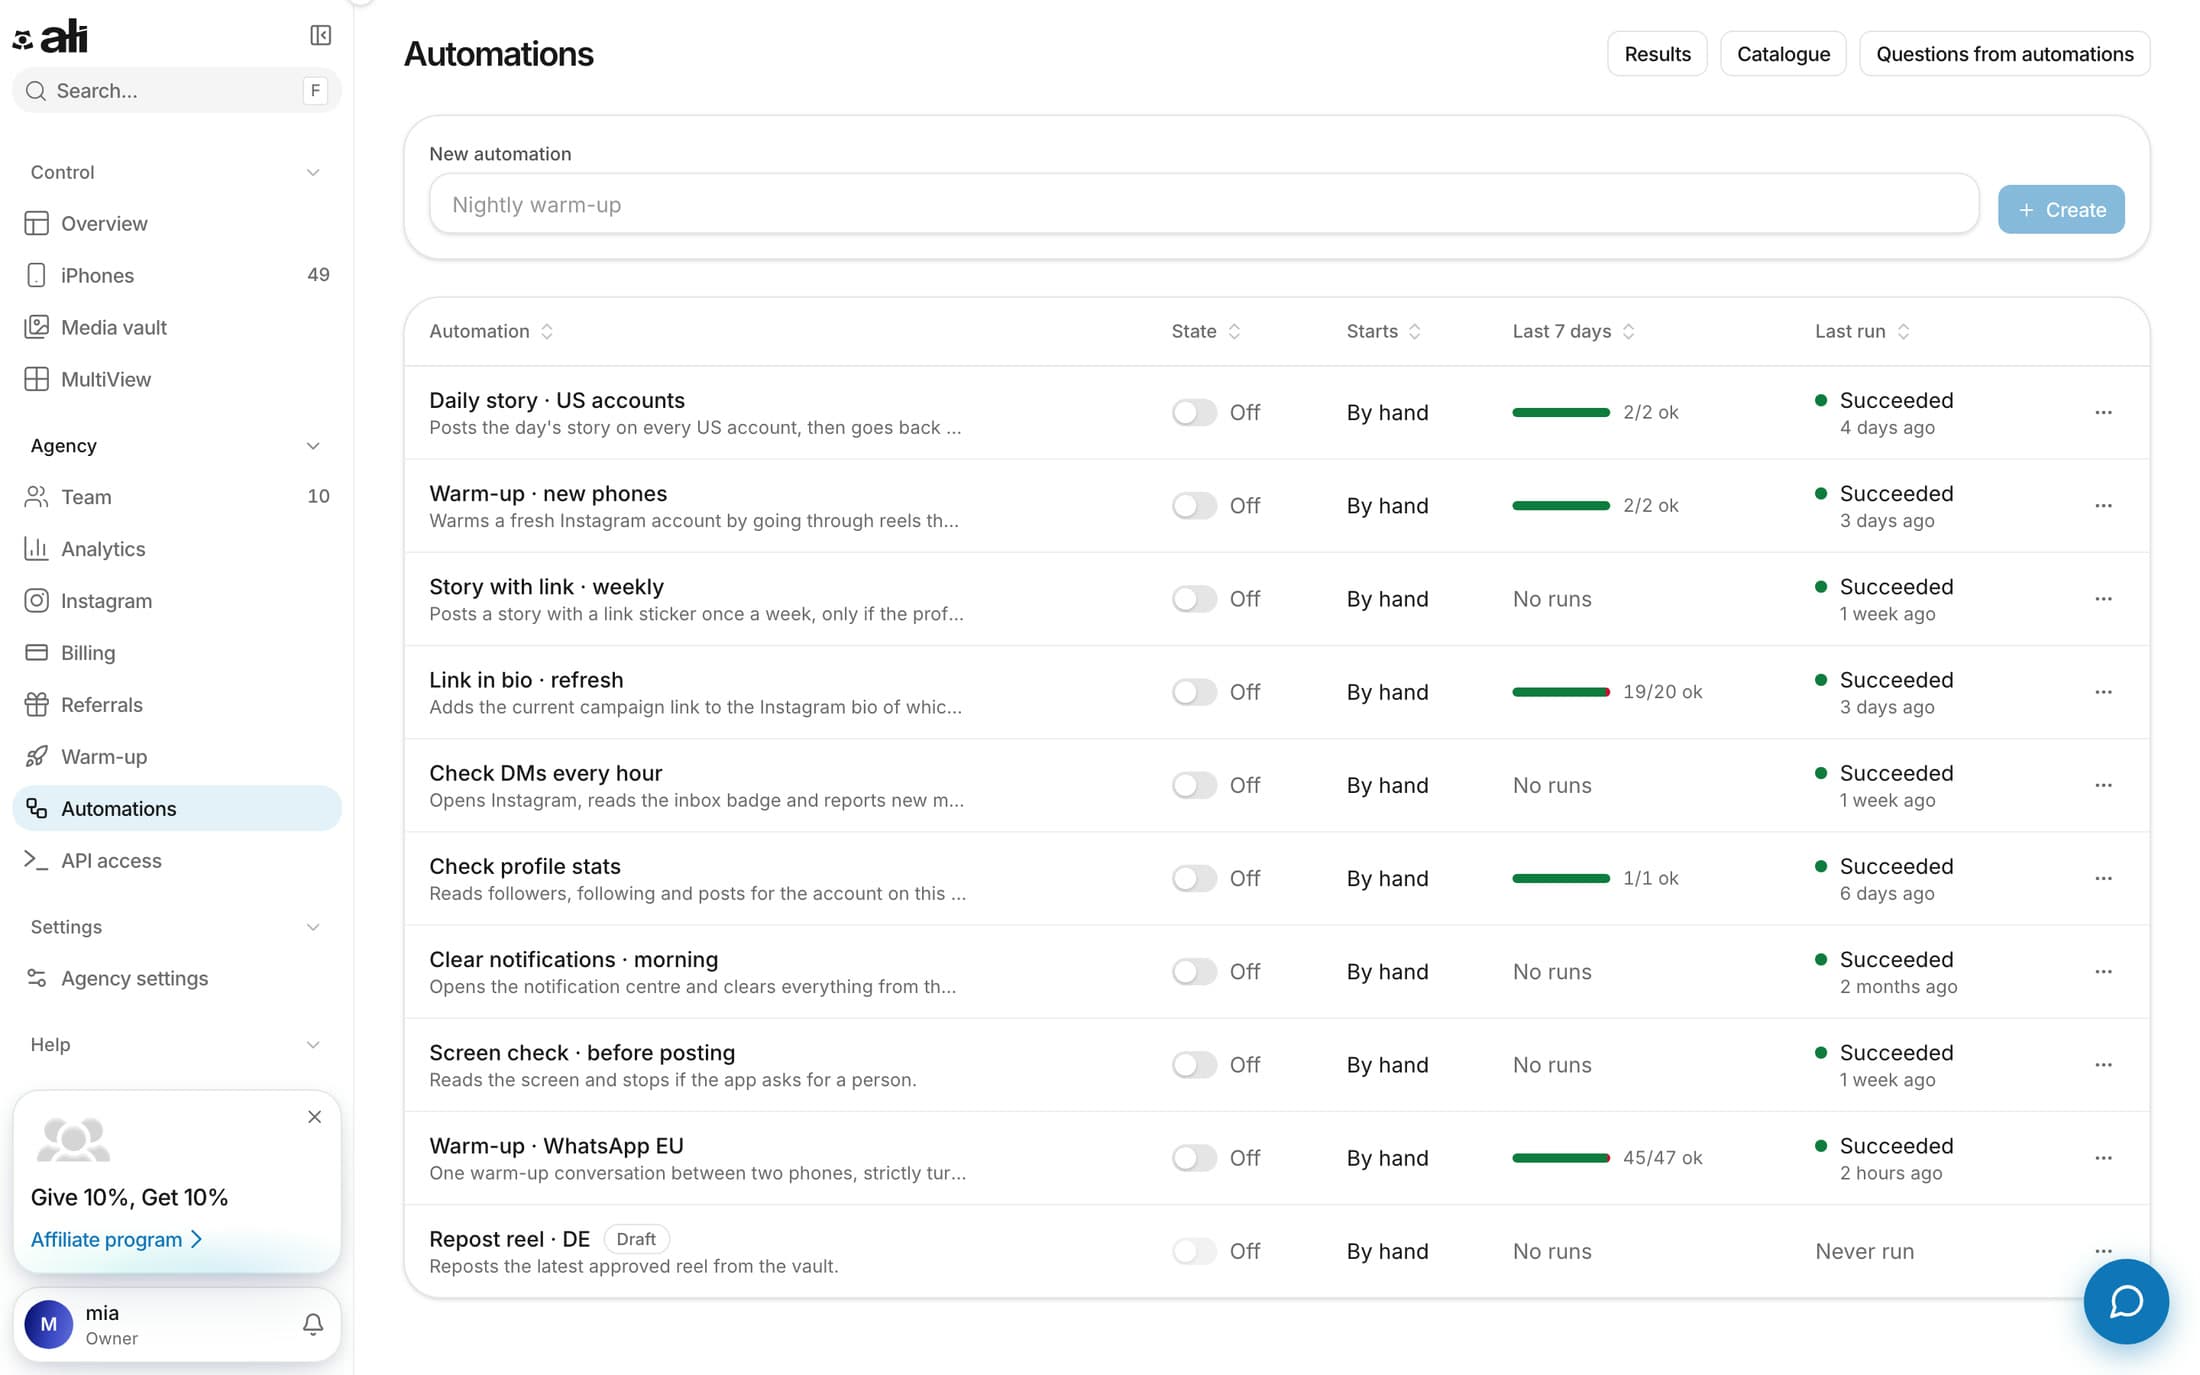Open Instagram sidebar icon

(37, 601)
